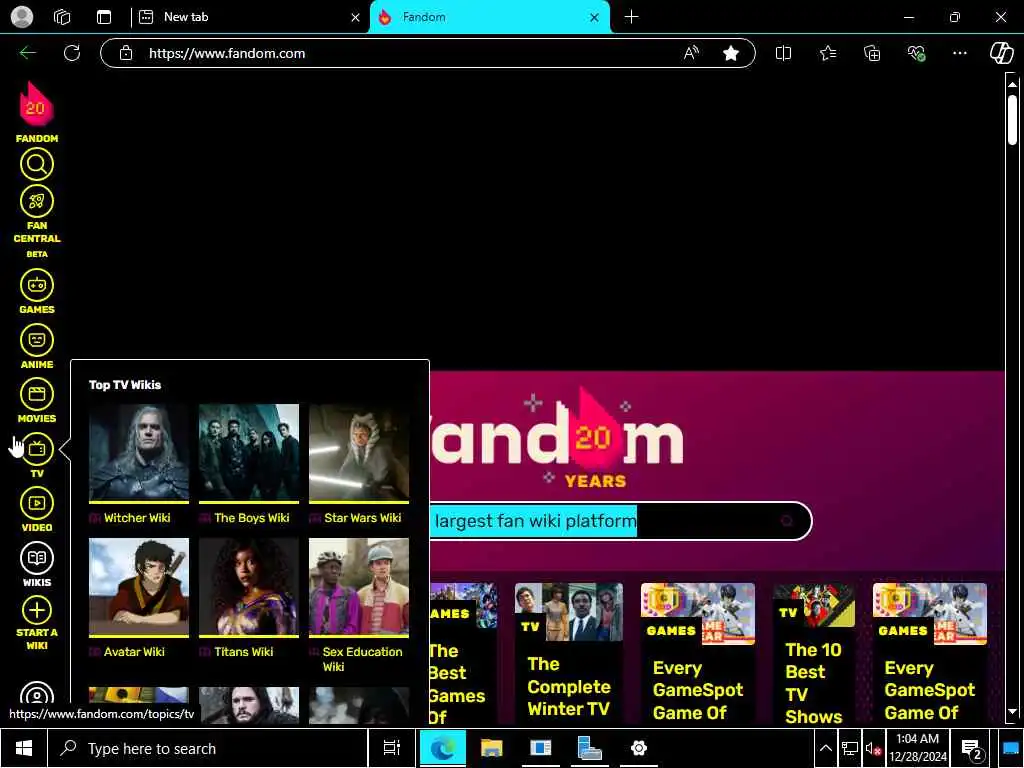Open the notification center icon
This screenshot has width=1024, height=768.
972,749
